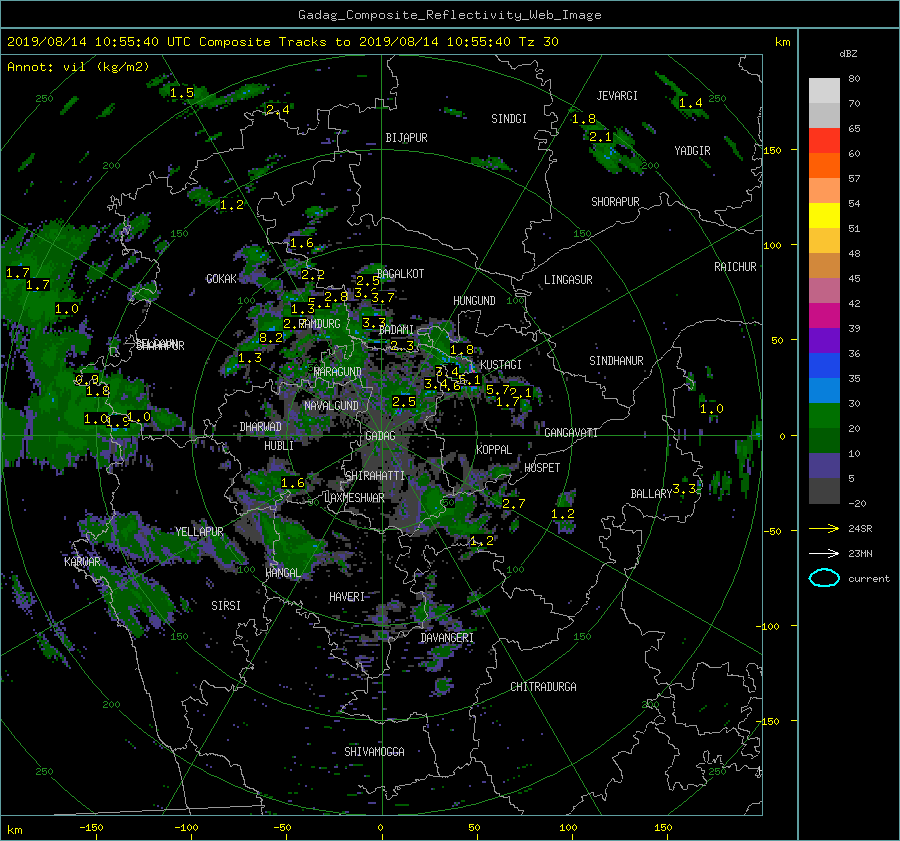900x841 pixels.
Task: Click the RAICHUR city label
Action: click(x=735, y=267)
